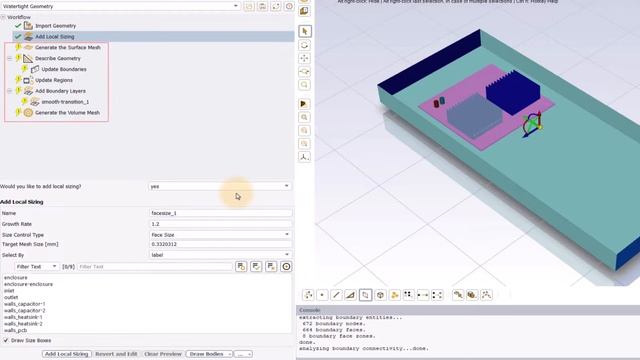
Task: Collapse the Add Boundary Layers tree node
Action: (9, 91)
